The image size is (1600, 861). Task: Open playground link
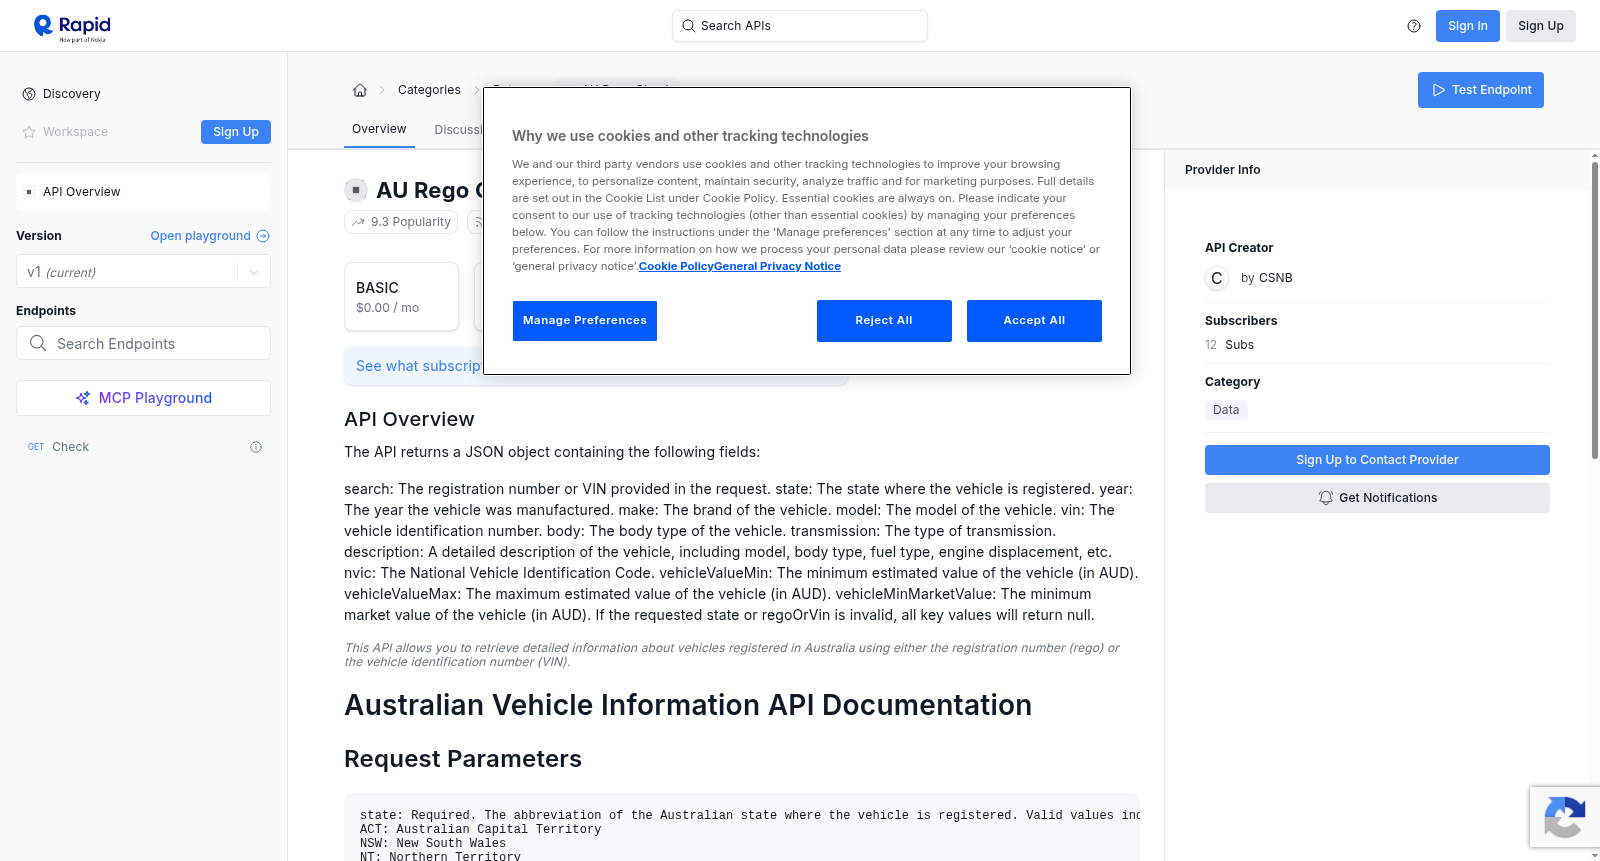200,236
